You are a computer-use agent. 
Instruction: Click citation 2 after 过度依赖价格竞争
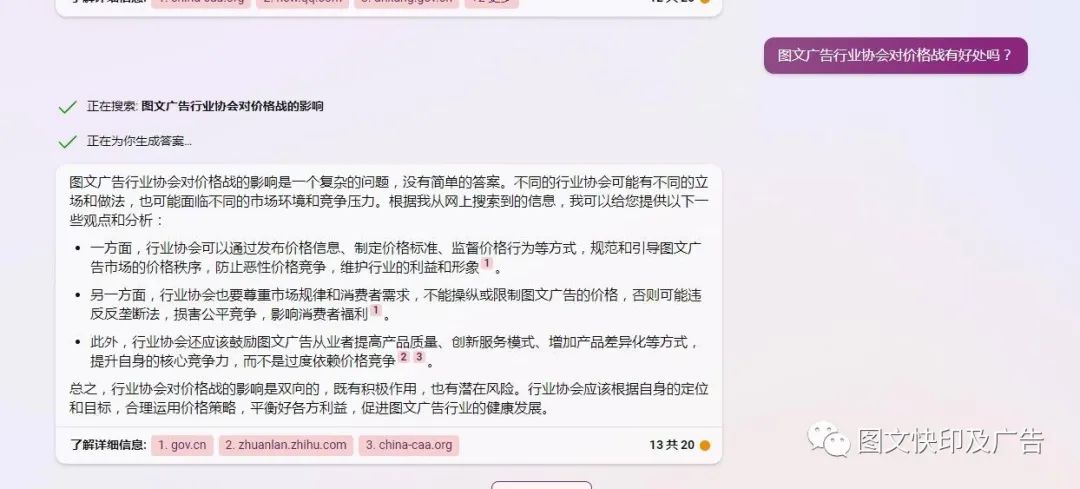404,357
